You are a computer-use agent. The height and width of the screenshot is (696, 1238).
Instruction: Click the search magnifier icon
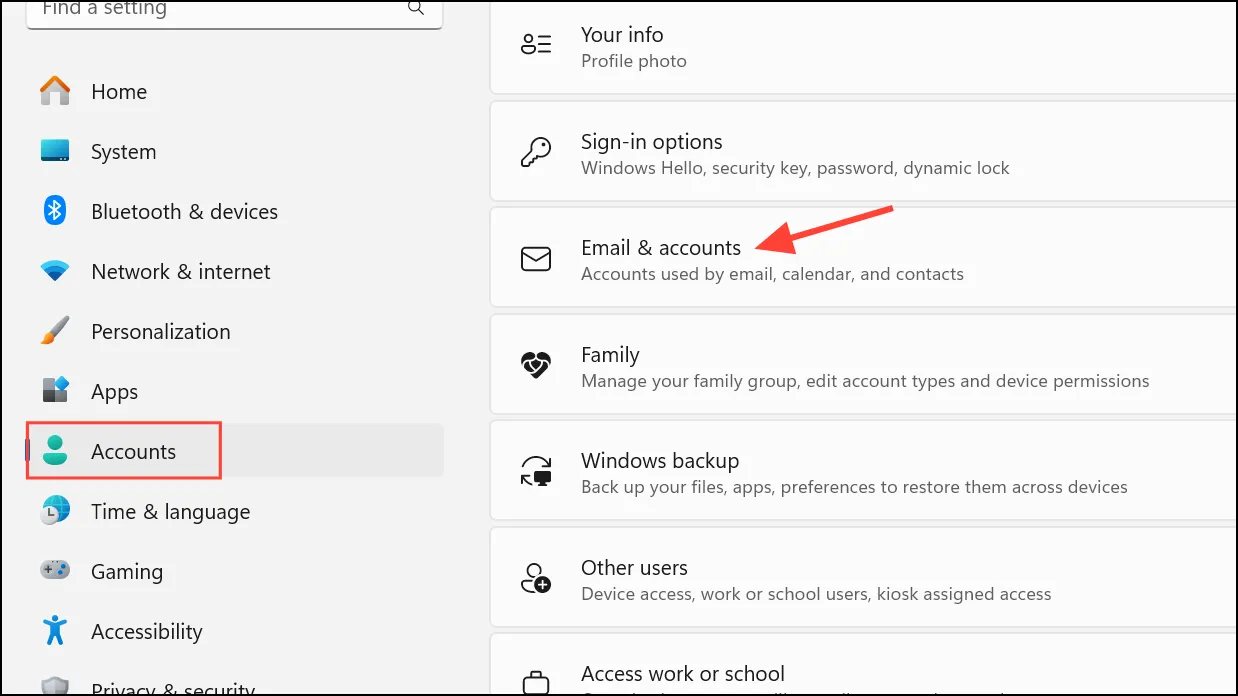click(416, 8)
